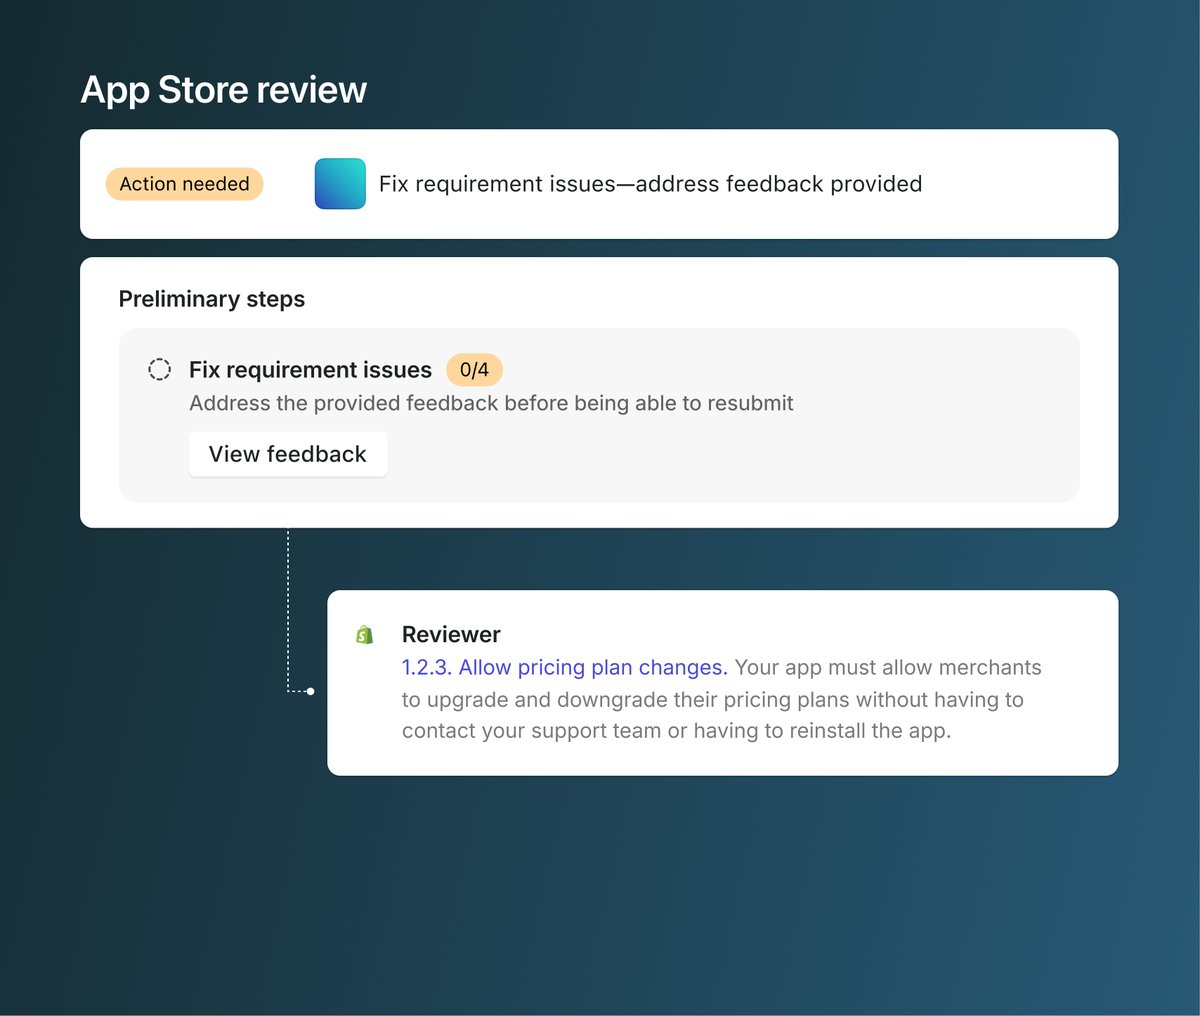Click the teal gradient app icon
Screen dimensions: 1200x1016
(340, 184)
